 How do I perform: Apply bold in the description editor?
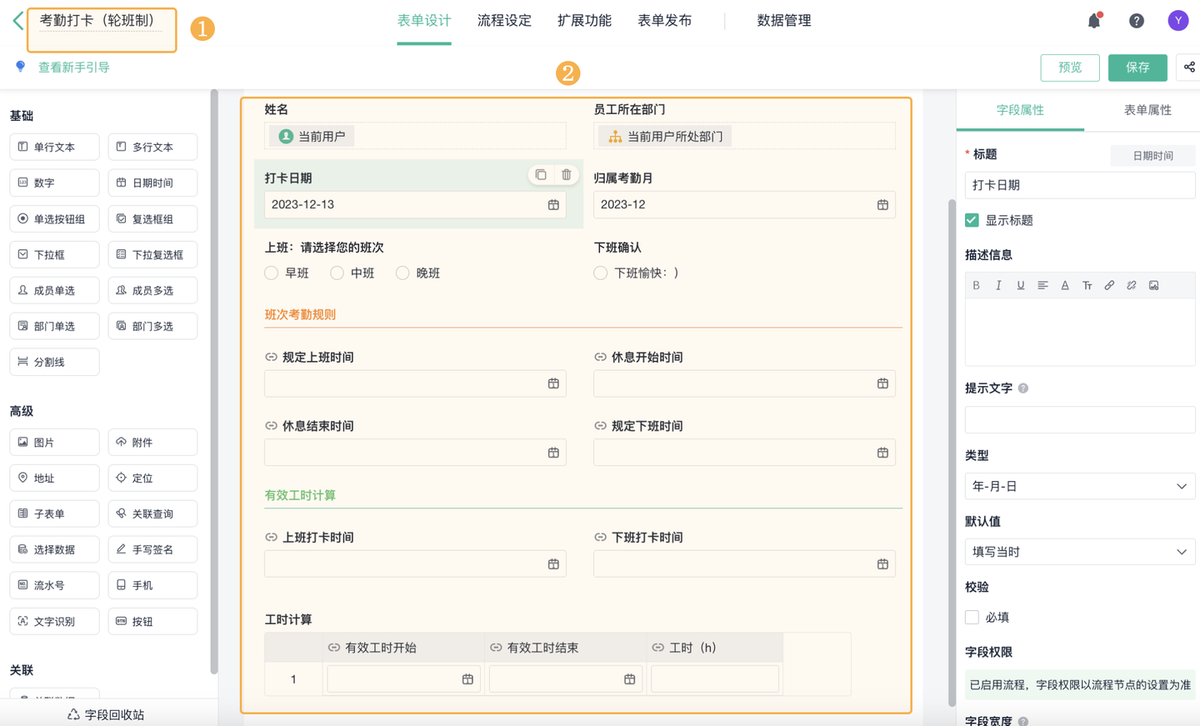pyautogui.click(x=977, y=285)
